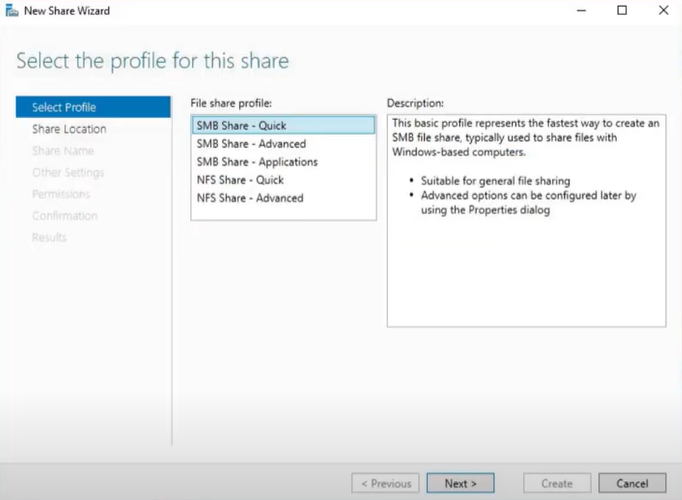Screen dimensions: 682x500
Task: Click the Description label
Action: click(x=415, y=103)
